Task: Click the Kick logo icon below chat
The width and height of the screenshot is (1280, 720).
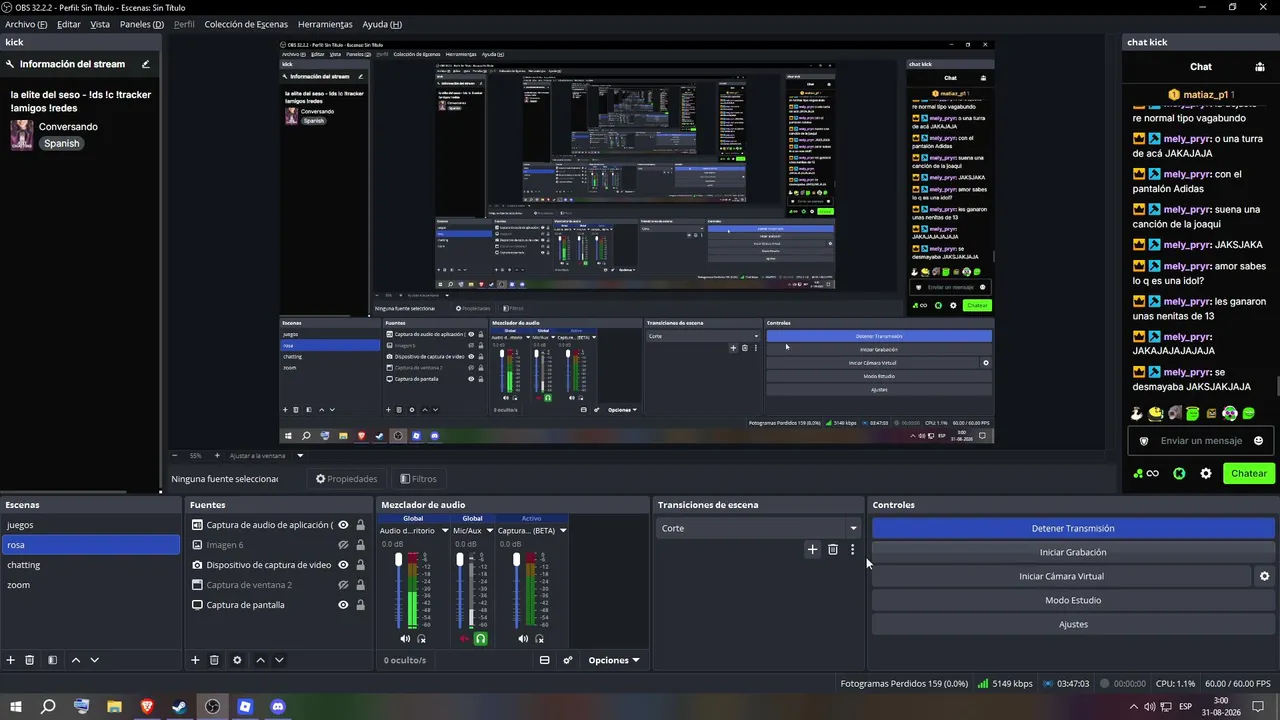Action: click(x=1179, y=473)
